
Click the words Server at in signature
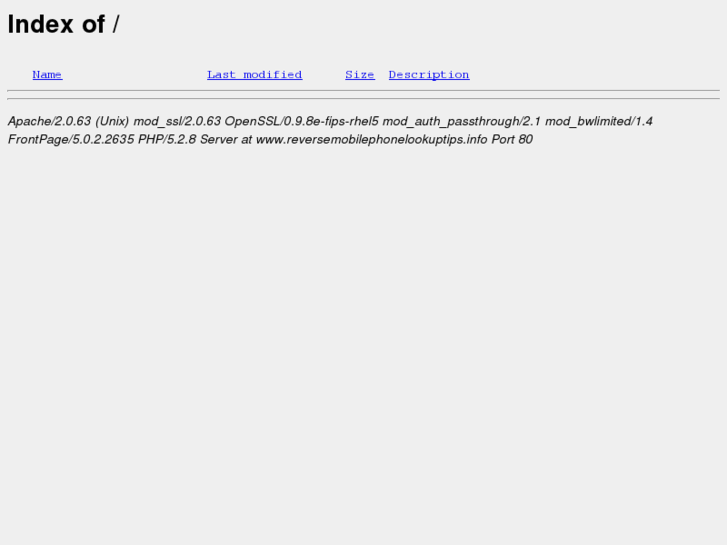pyautogui.click(x=226, y=140)
